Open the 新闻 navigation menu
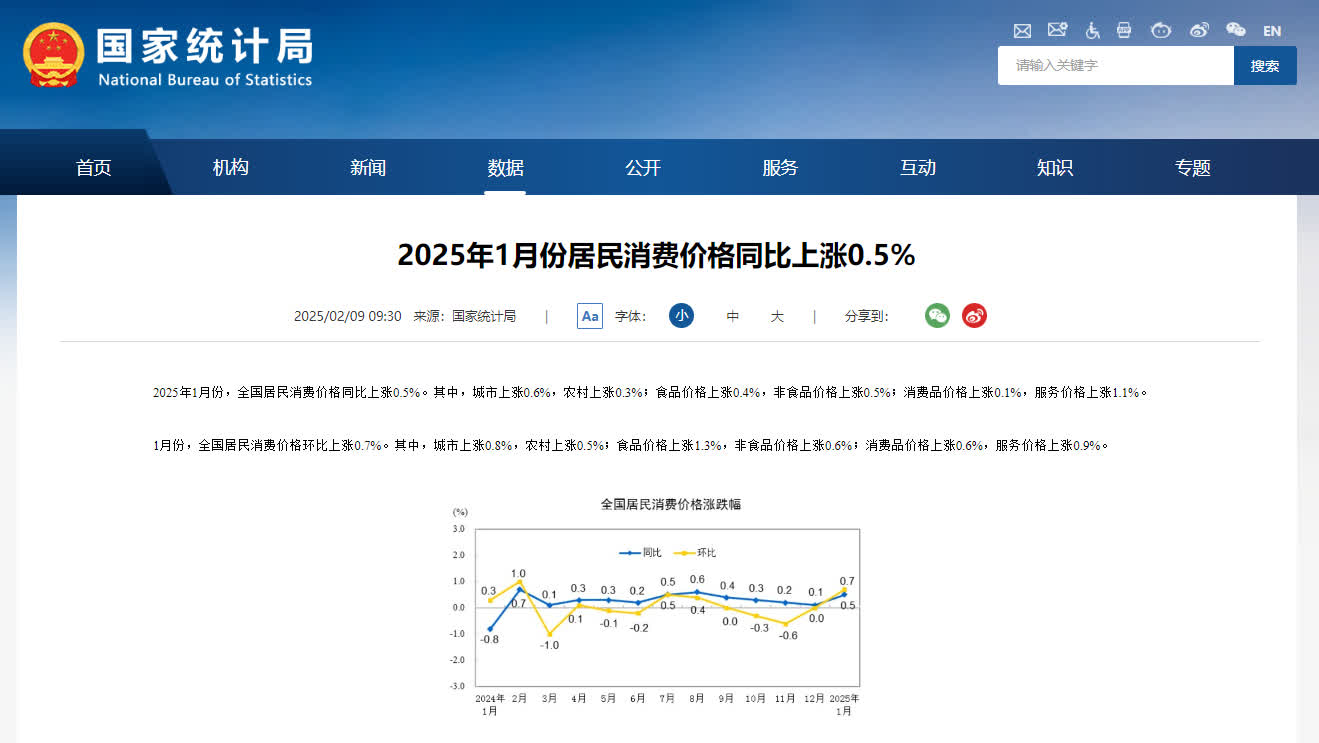The width and height of the screenshot is (1319, 743). click(368, 168)
